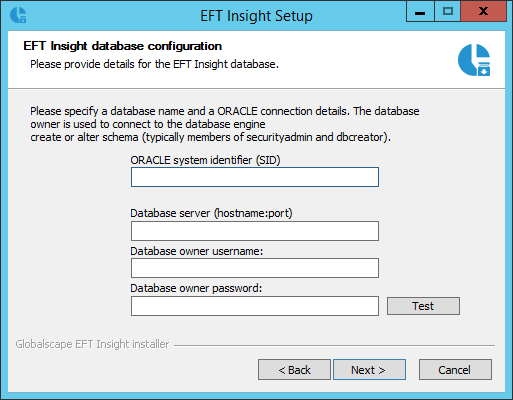The width and height of the screenshot is (513, 400).
Task: Maximize the EFT Insight Setup window
Action: pyautogui.click(x=447, y=12)
